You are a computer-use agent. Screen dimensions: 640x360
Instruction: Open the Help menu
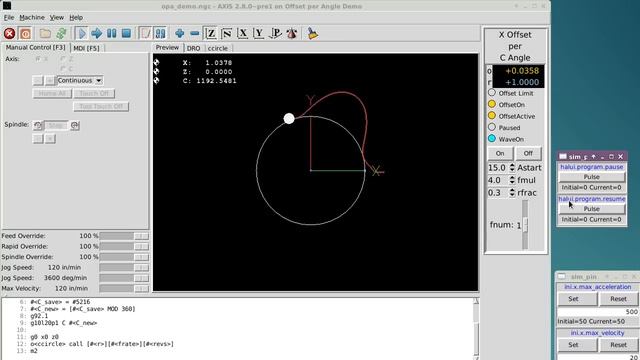pyautogui.click(x=76, y=18)
